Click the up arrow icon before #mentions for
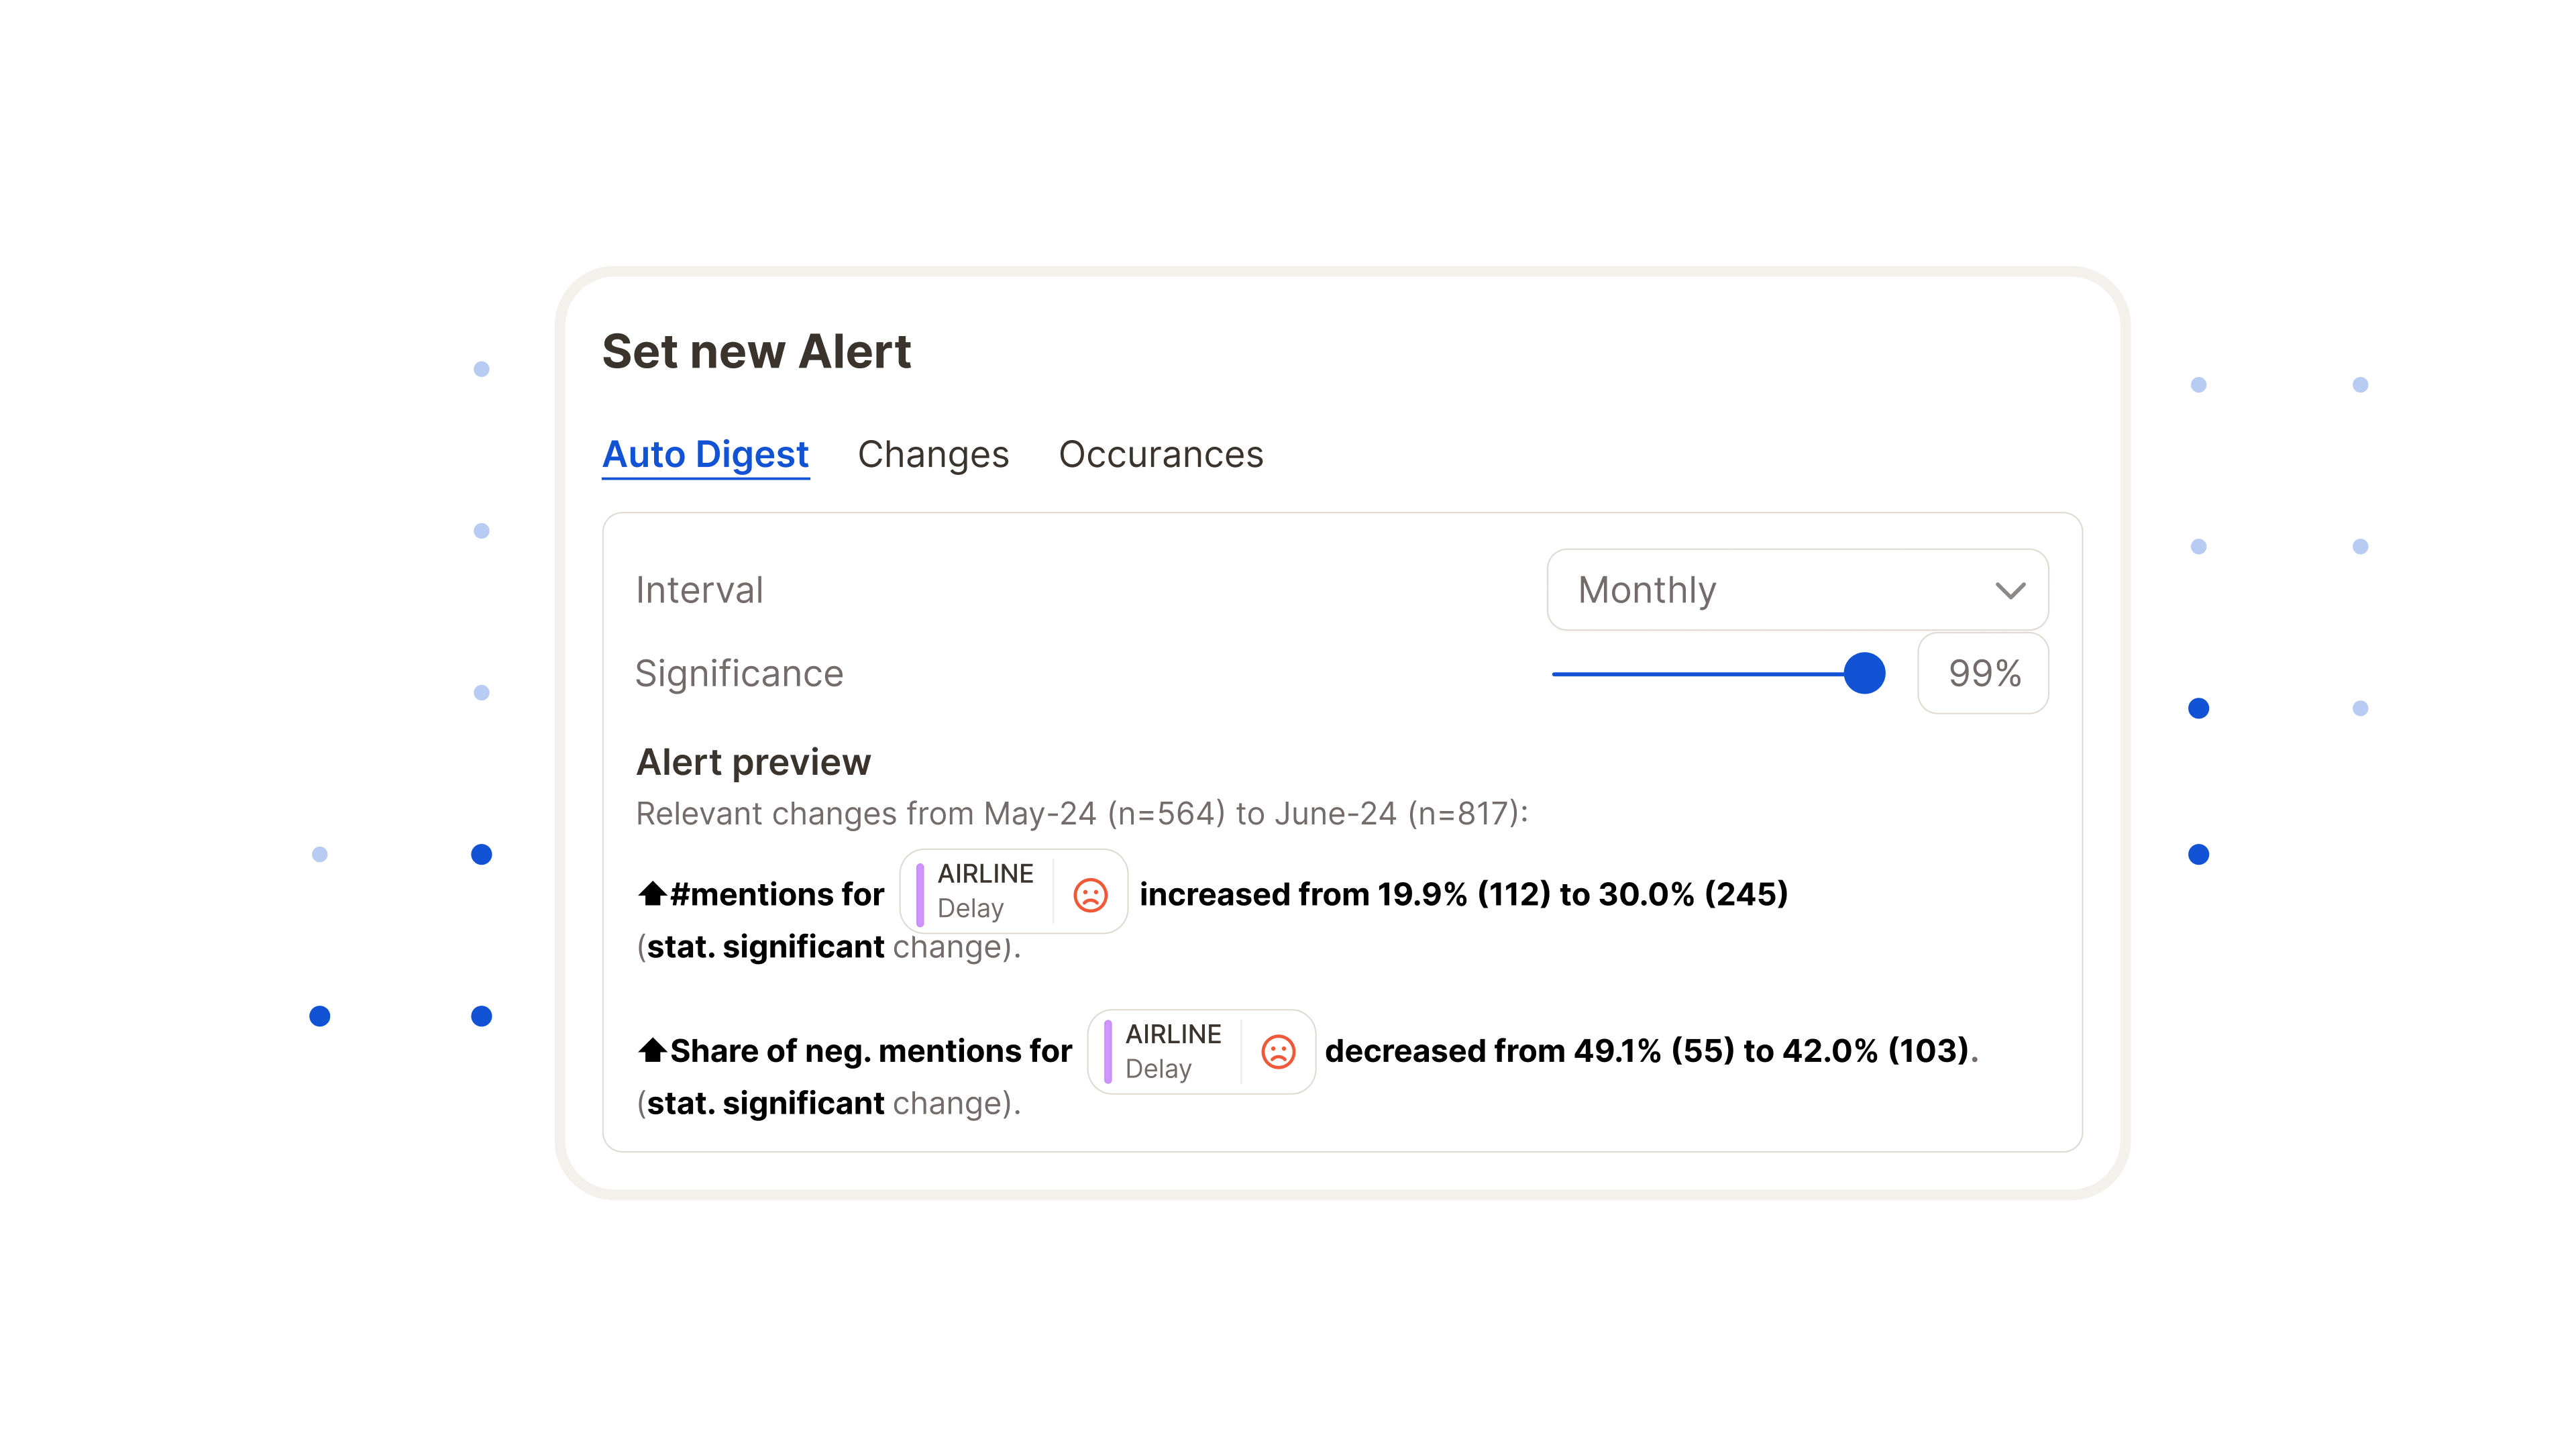The height and width of the screenshot is (1449, 2576). 652,893
